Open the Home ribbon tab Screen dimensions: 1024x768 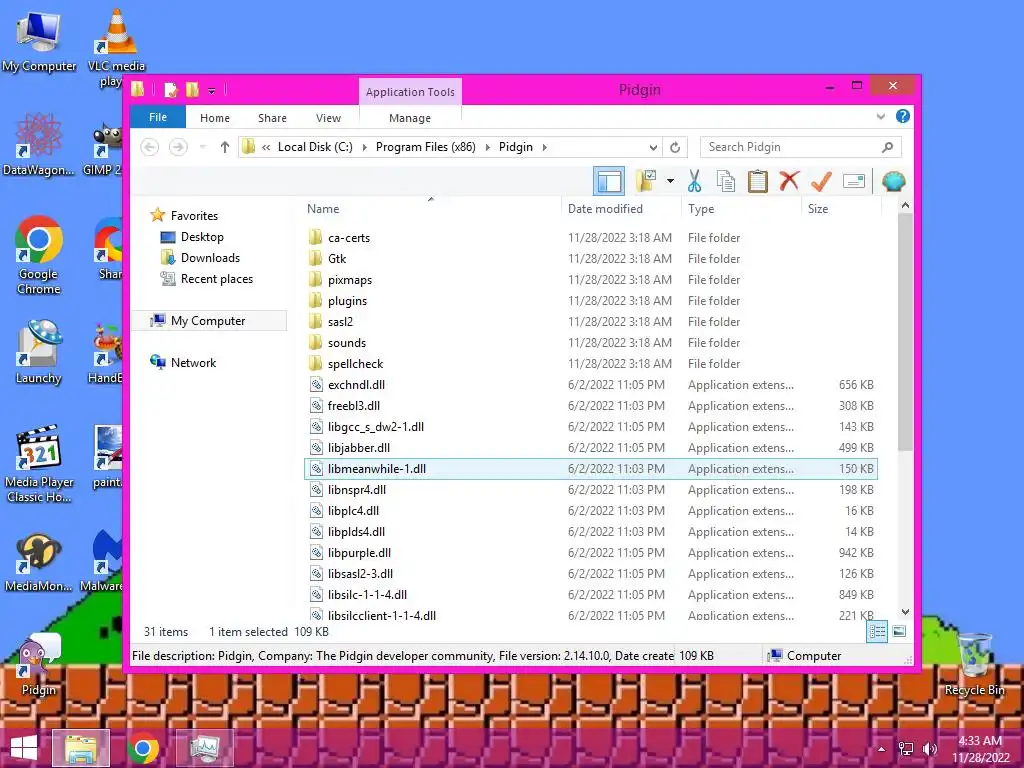pos(215,118)
